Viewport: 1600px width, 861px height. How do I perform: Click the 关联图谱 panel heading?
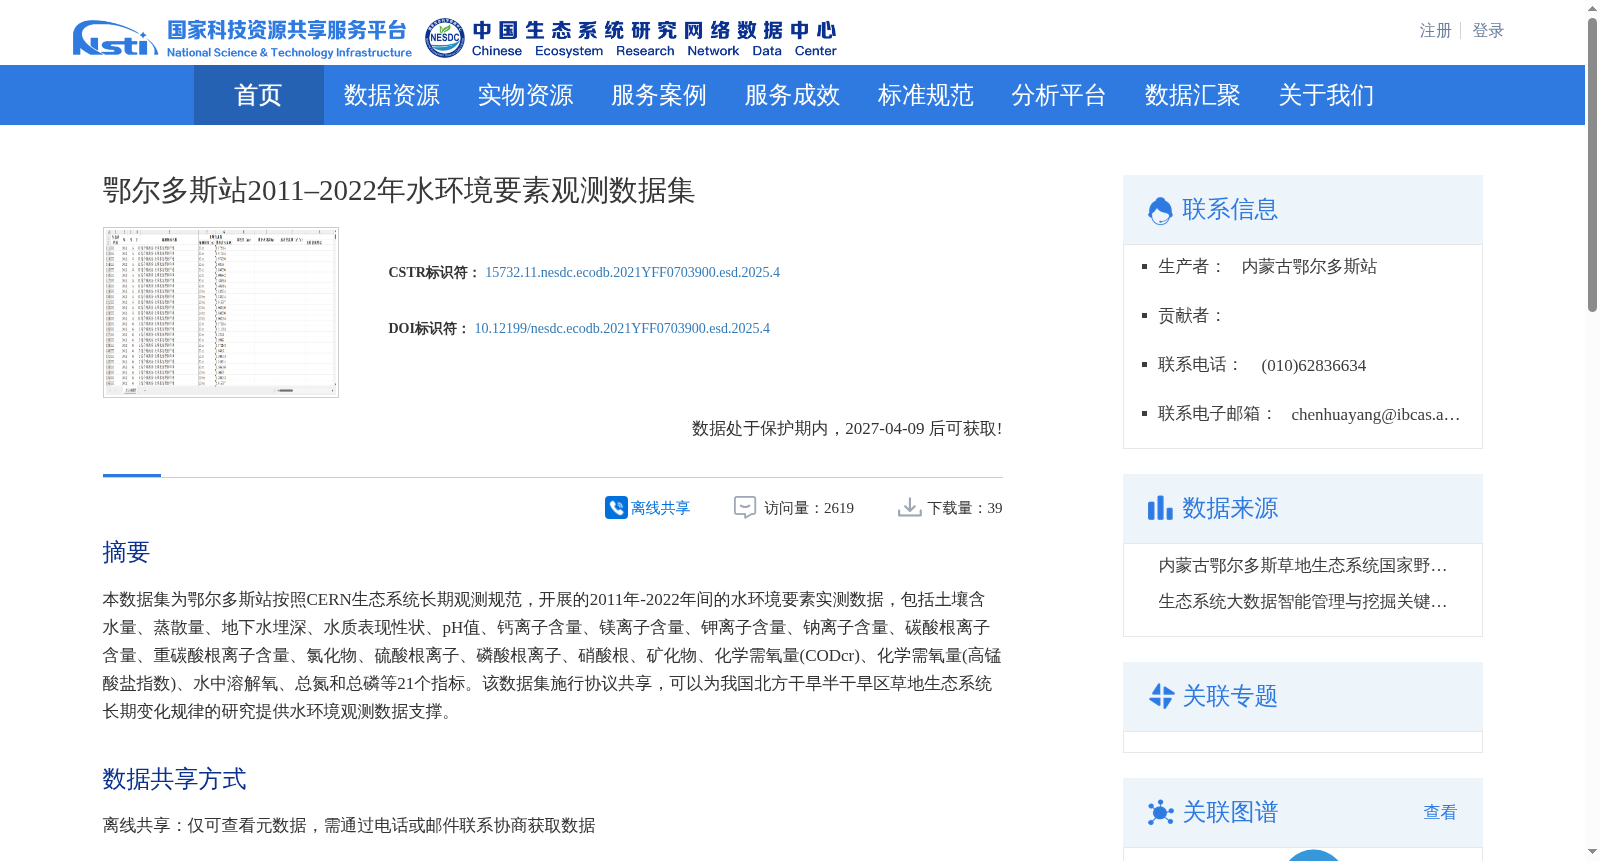coord(1230,812)
